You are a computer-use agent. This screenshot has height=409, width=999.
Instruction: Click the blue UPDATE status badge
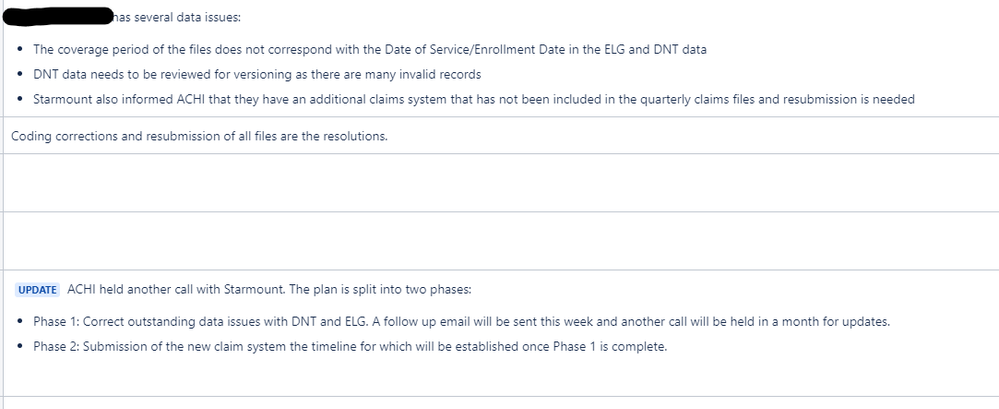coord(37,290)
